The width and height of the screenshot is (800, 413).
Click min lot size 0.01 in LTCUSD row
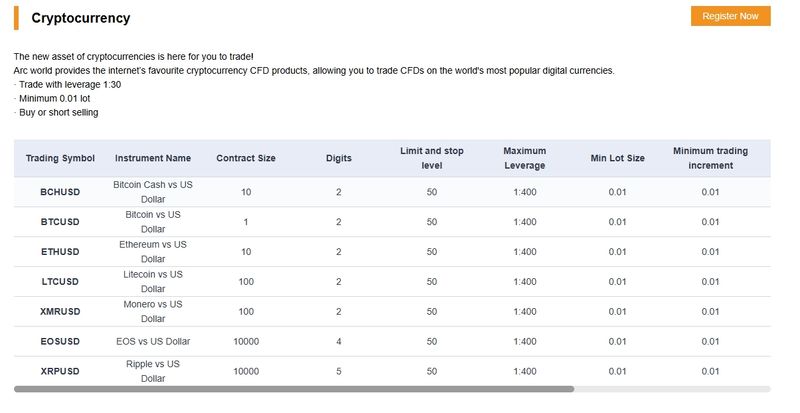[x=617, y=282]
